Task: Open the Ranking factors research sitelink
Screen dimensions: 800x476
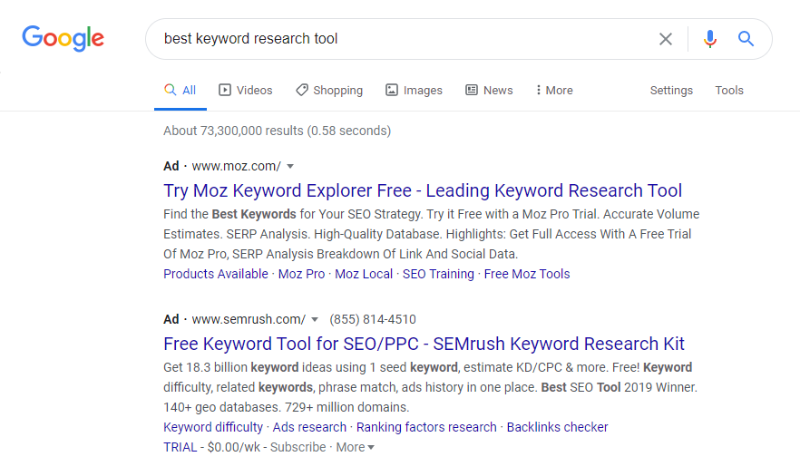Action: [426, 427]
